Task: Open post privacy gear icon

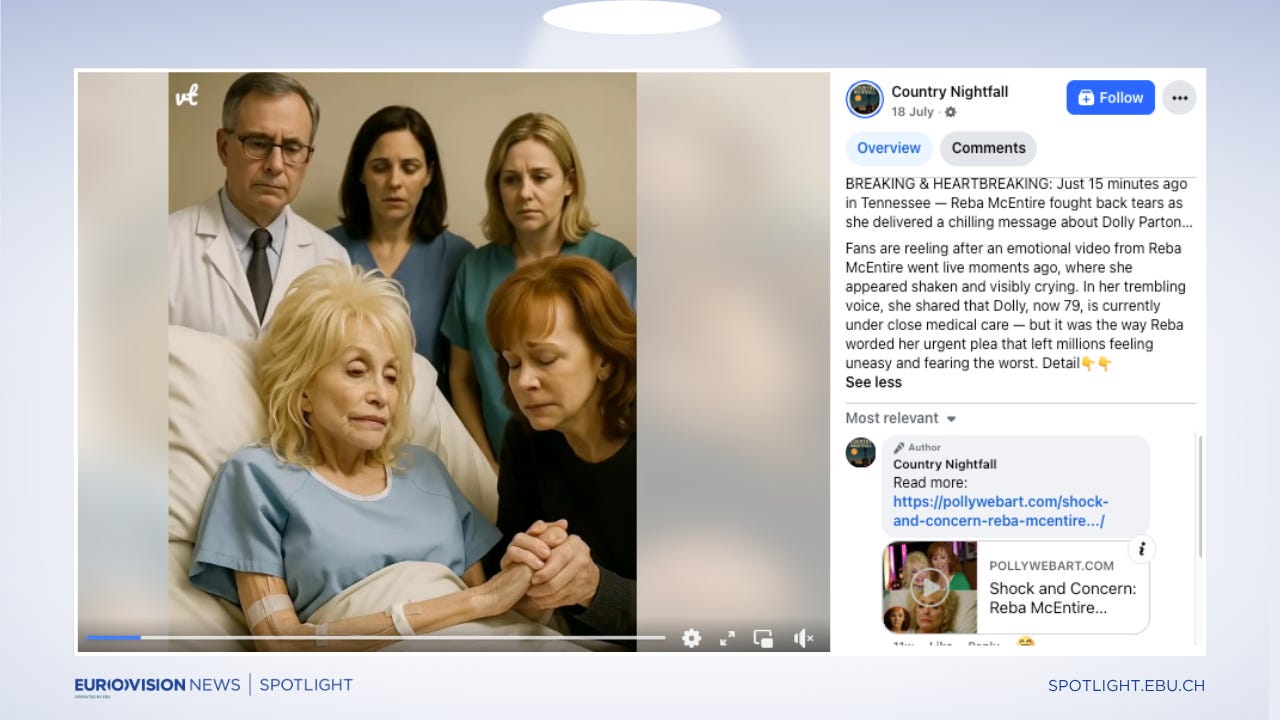Action: click(x=950, y=112)
